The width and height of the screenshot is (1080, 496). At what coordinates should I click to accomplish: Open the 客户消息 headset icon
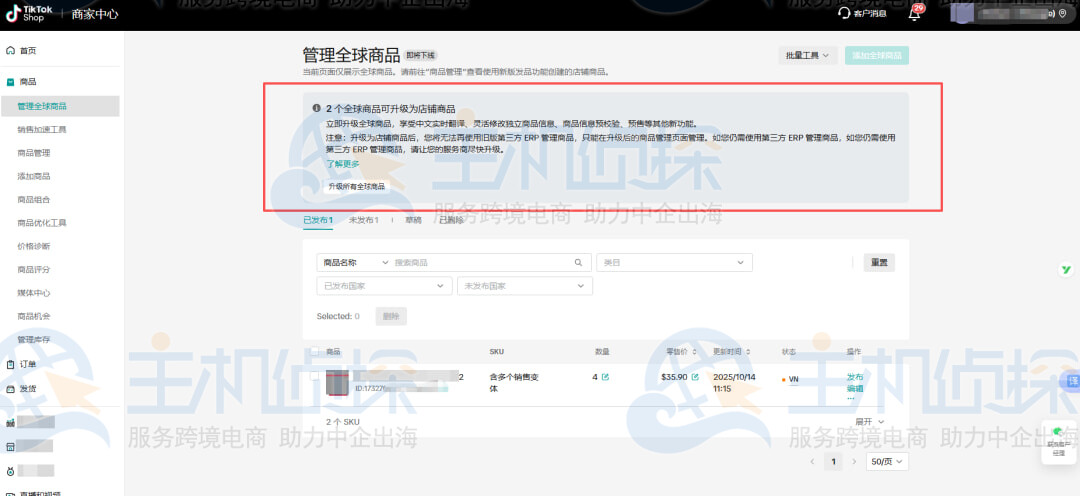pos(844,13)
